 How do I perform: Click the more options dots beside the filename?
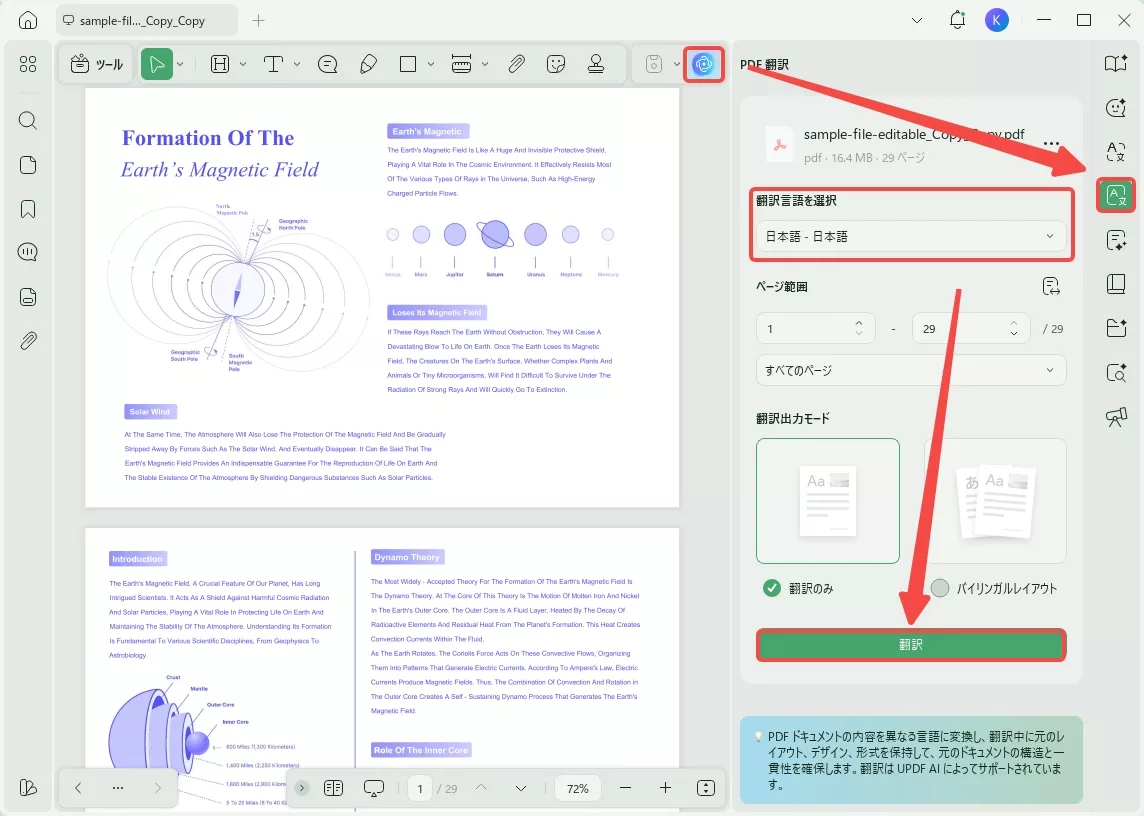[1050, 143]
